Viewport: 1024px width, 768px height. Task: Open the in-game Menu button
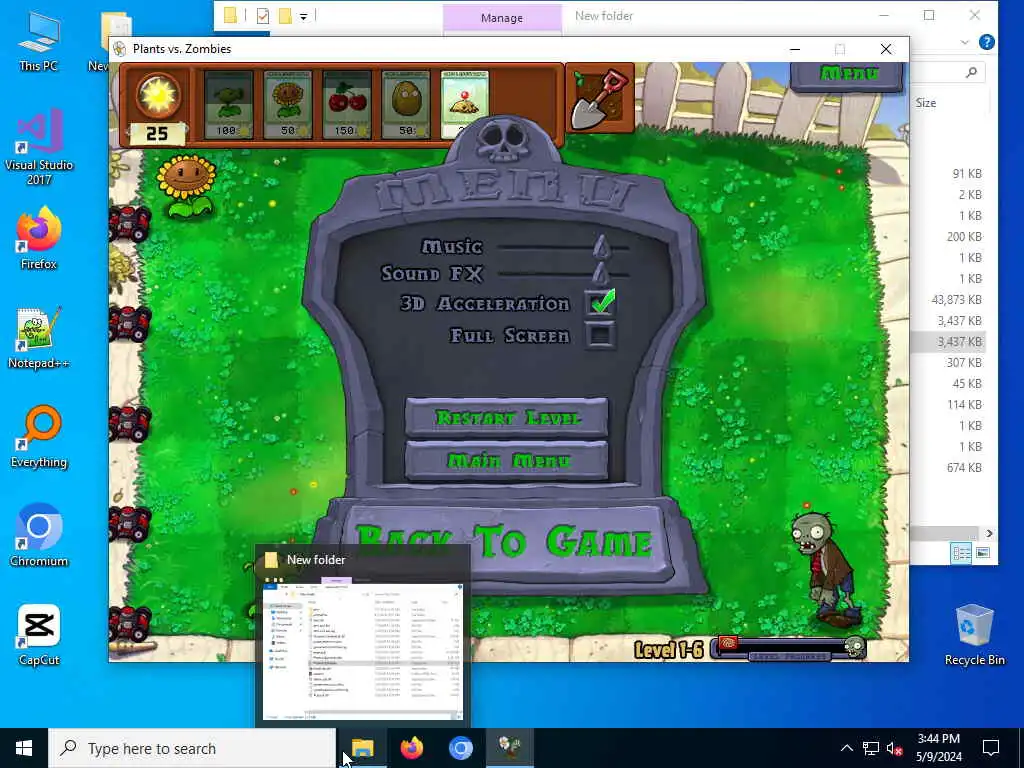[x=848, y=74]
